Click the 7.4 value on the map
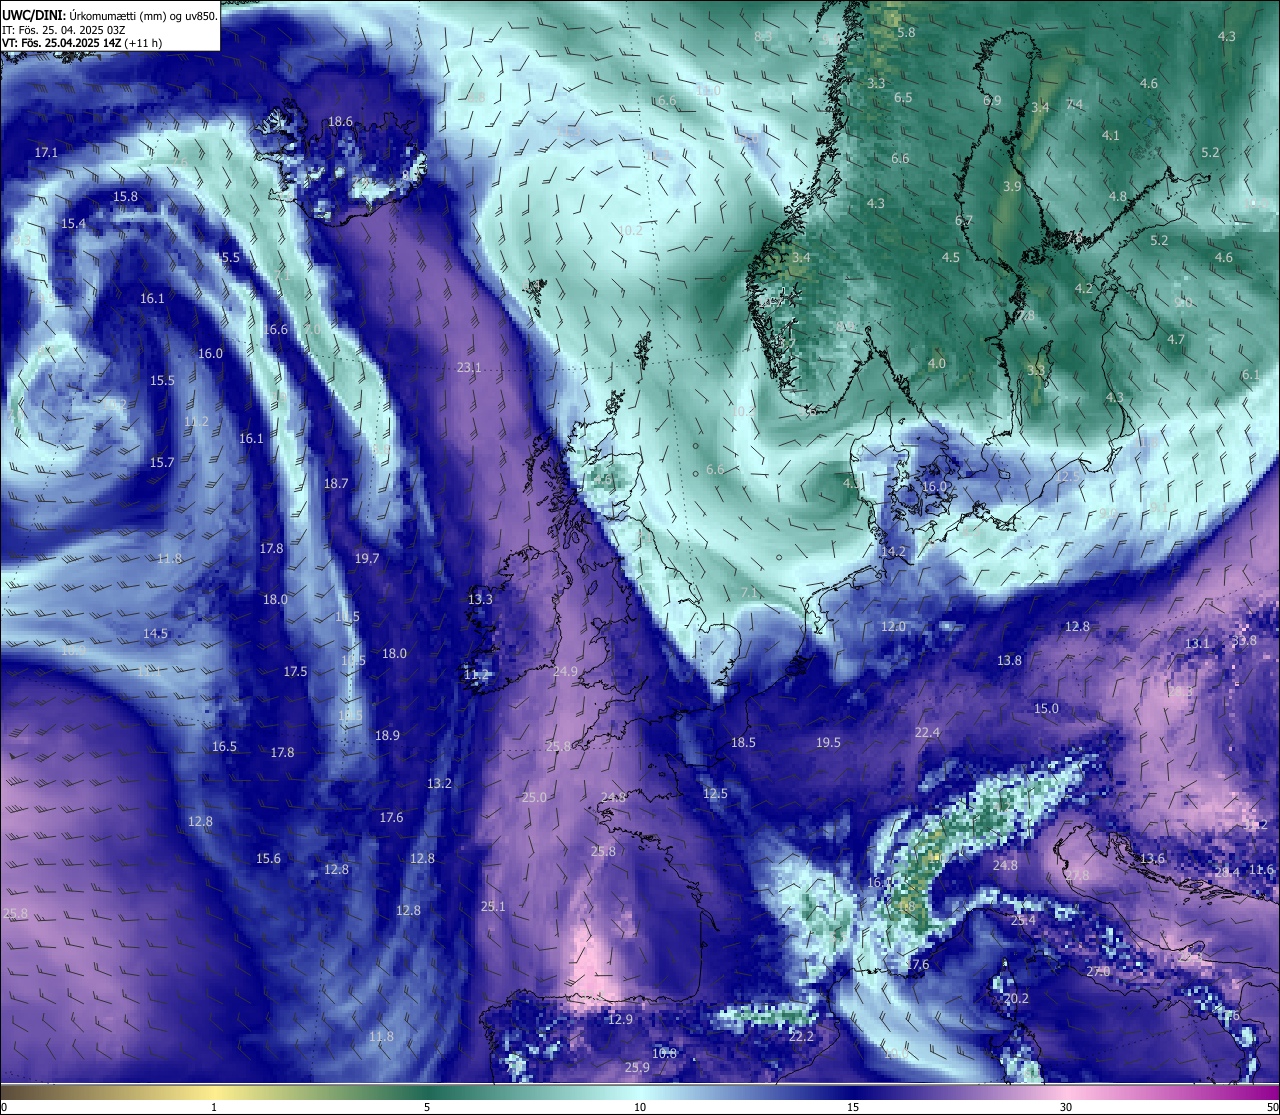Screen dimensions: 1280x1115 (1075, 105)
